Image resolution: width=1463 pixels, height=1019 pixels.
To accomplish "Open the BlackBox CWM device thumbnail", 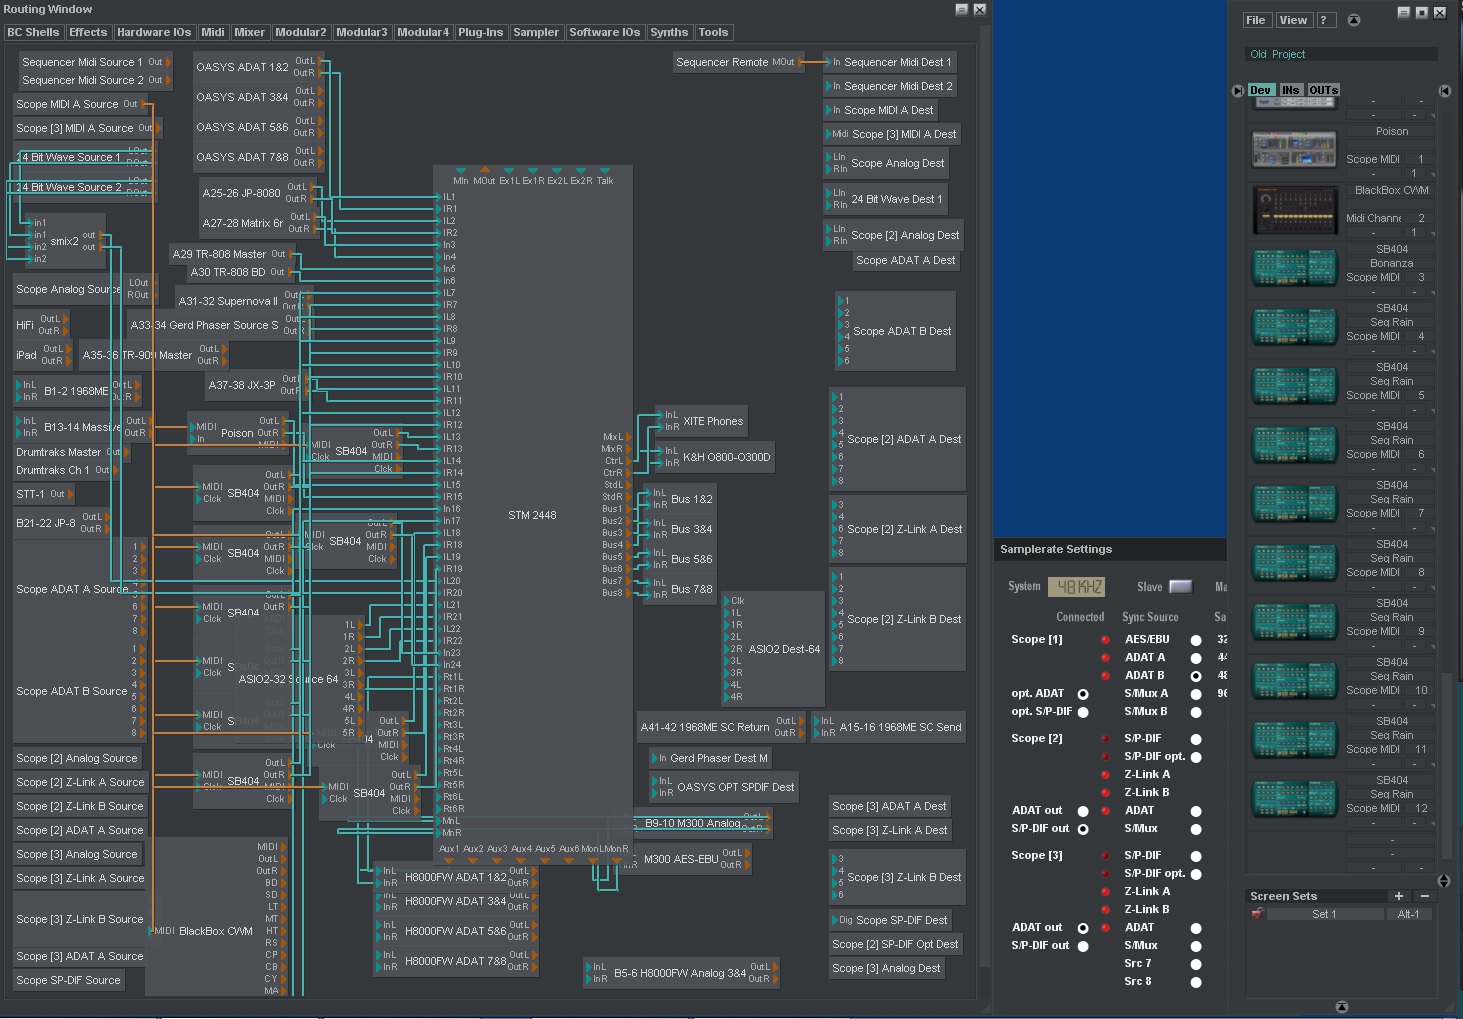I will [x=1294, y=209].
